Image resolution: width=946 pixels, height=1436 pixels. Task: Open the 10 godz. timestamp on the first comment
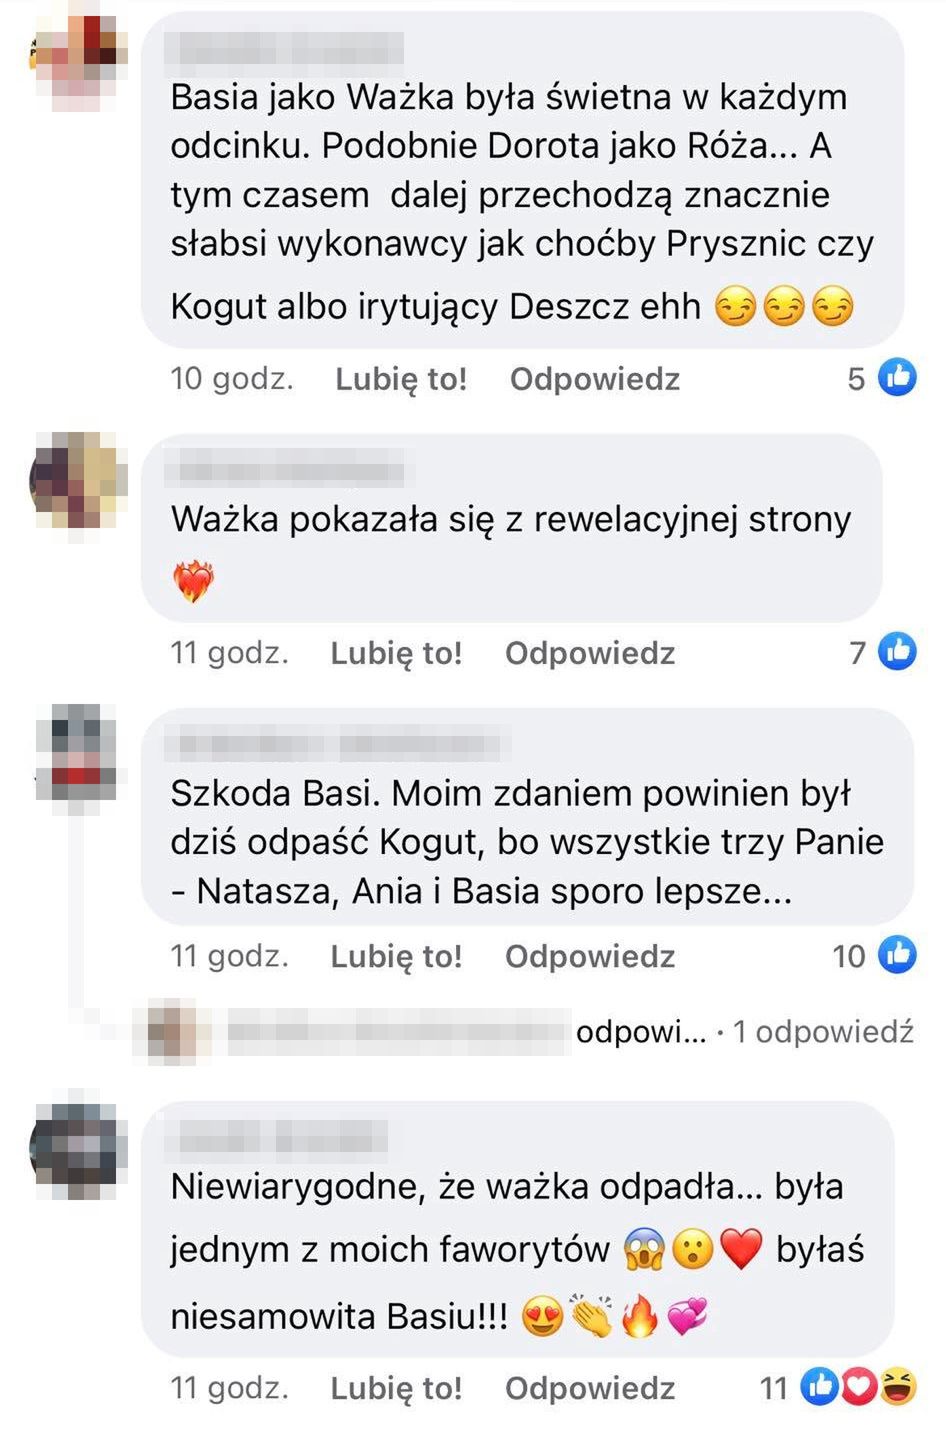(232, 379)
